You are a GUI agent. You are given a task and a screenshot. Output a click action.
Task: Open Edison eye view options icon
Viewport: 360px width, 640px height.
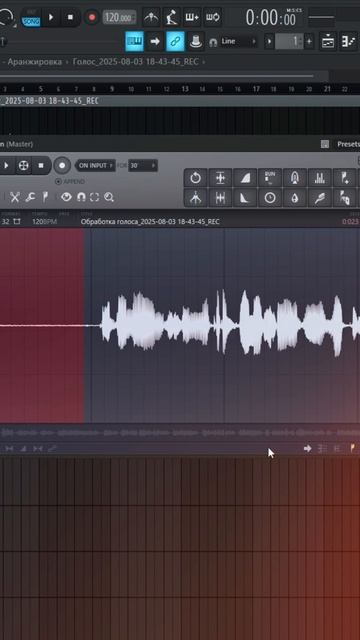pyautogui.click(x=66, y=198)
